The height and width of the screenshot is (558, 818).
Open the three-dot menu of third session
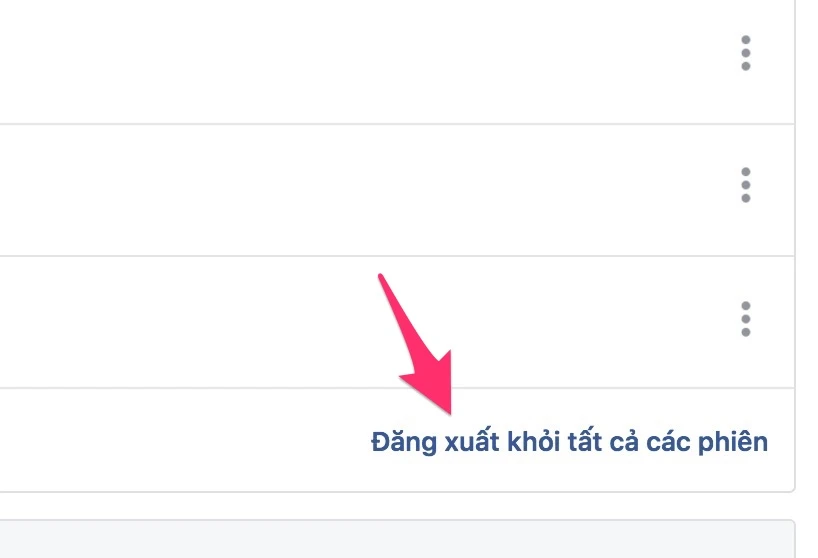tap(745, 319)
